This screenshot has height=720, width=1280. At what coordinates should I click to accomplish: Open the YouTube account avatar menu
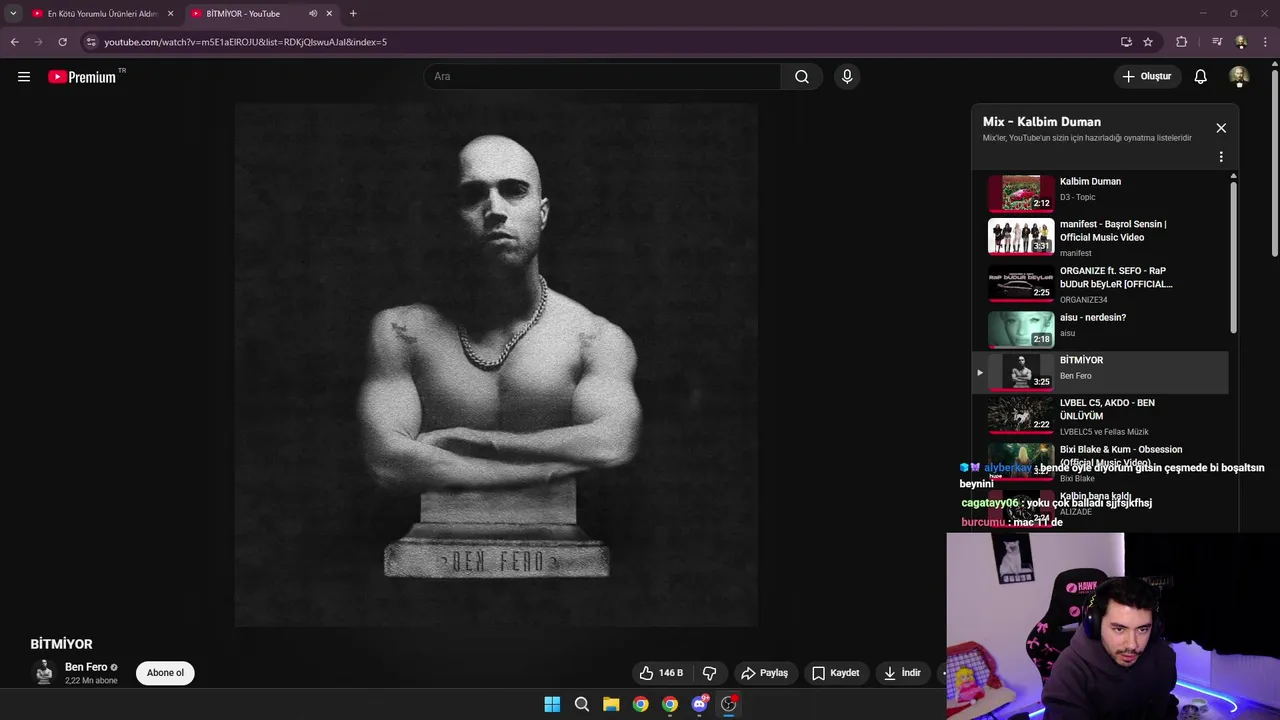point(1239,77)
